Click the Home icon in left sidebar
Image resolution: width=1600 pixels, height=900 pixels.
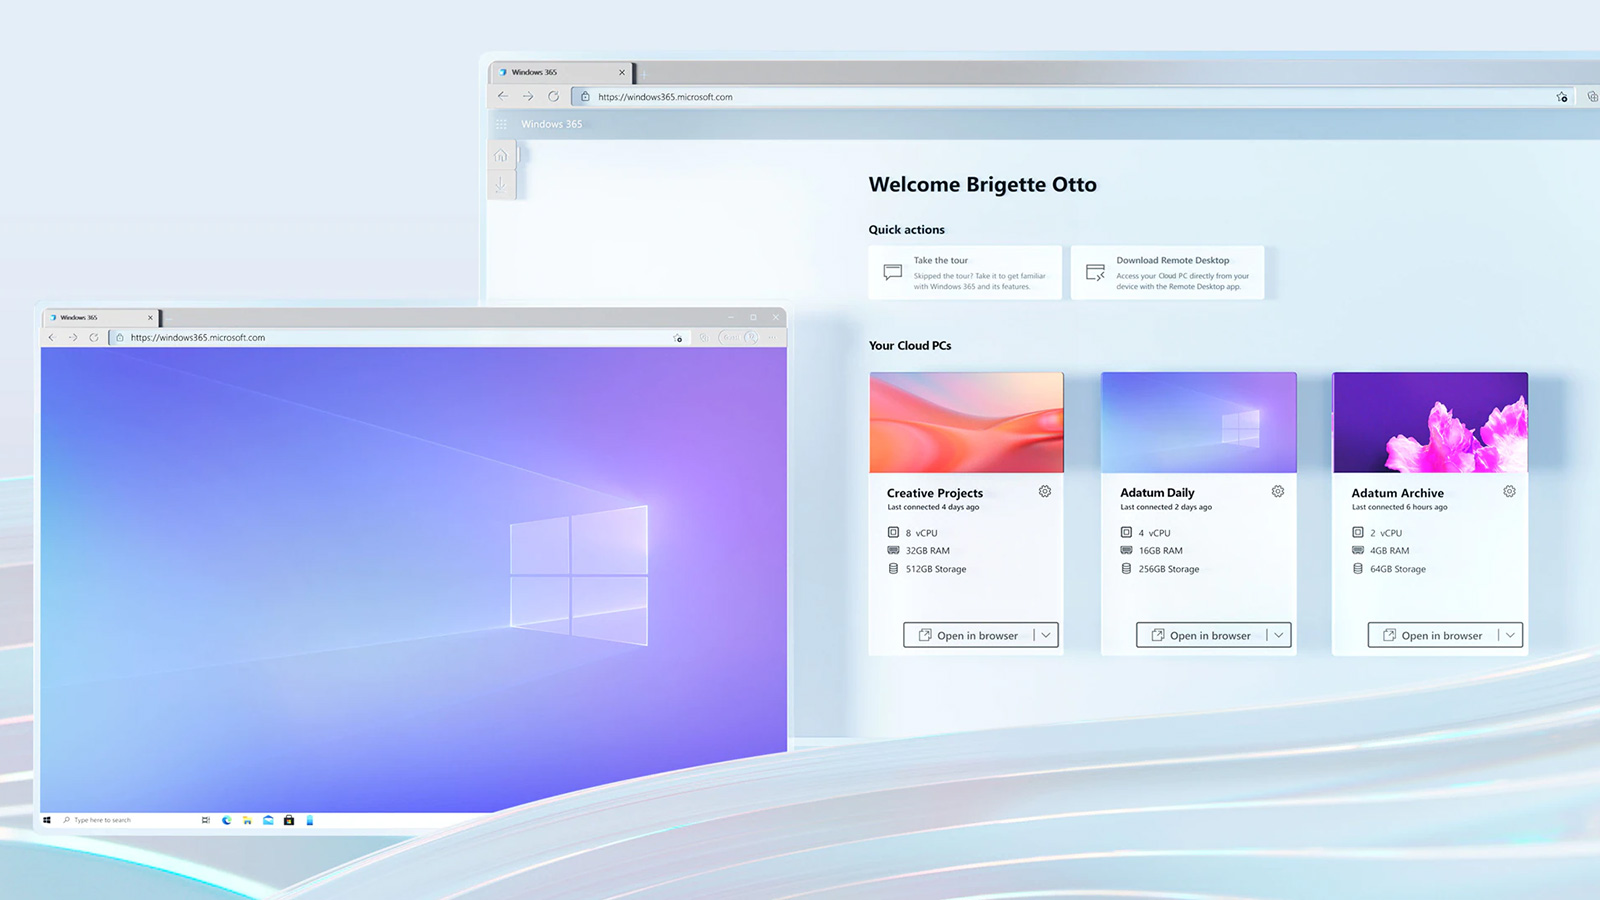click(501, 156)
